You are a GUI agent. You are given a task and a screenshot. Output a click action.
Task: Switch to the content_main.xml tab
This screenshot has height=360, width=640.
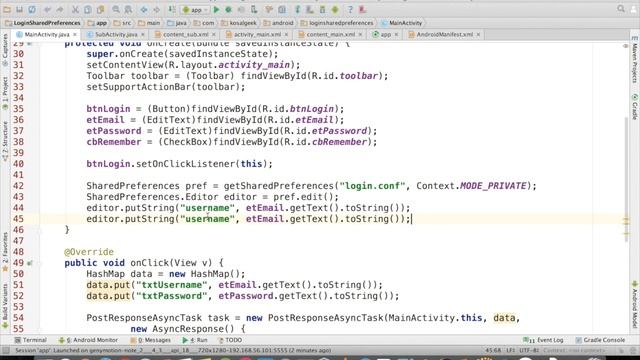point(330,34)
